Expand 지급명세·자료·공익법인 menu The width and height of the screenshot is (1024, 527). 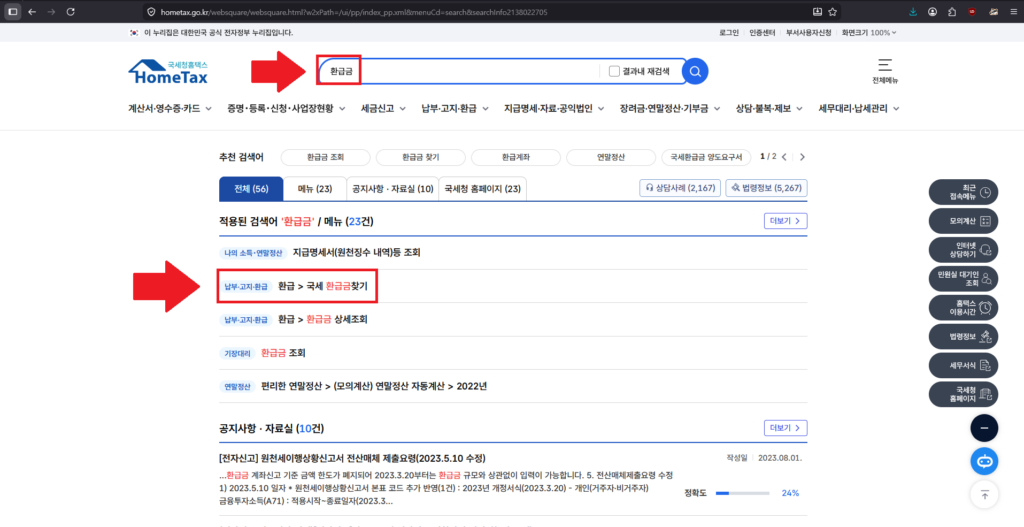[554, 108]
